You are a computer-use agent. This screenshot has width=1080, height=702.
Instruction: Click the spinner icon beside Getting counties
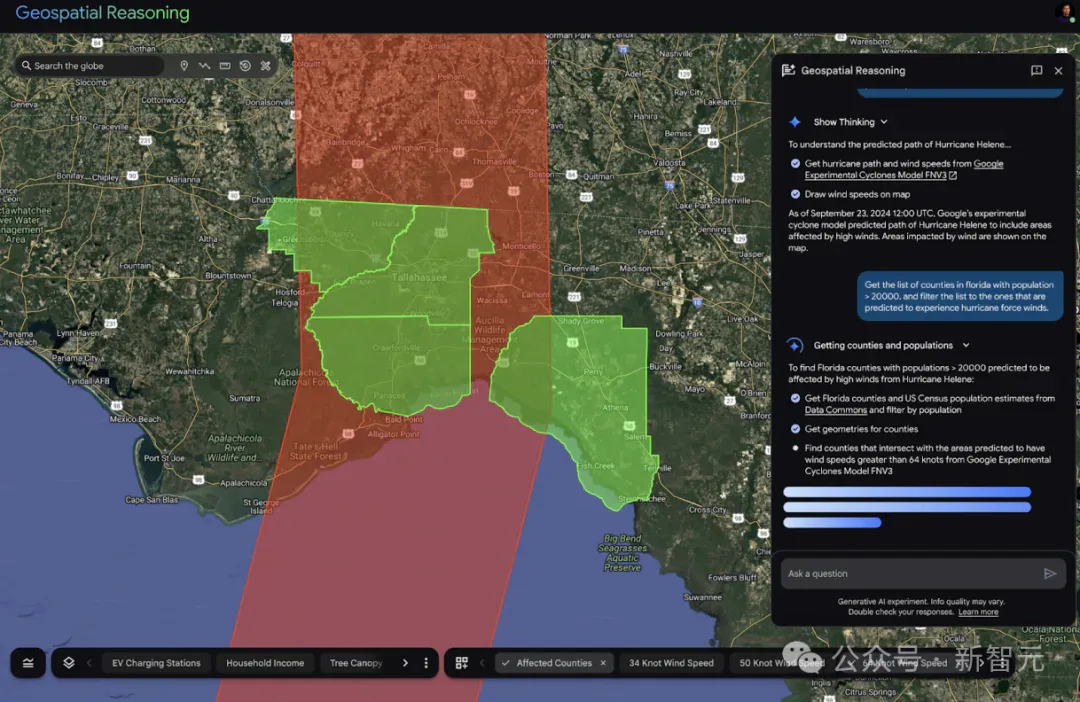[795, 345]
